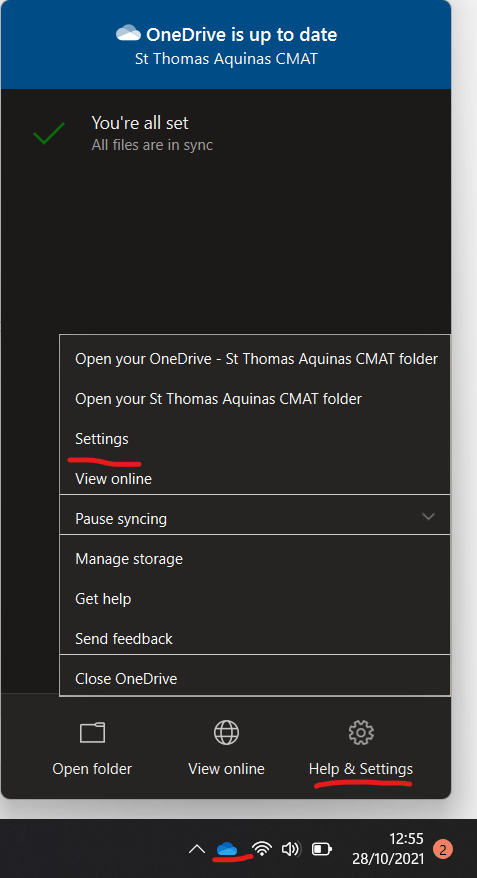
Task: Open the Wi-Fi network tray icon
Action: [261, 849]
